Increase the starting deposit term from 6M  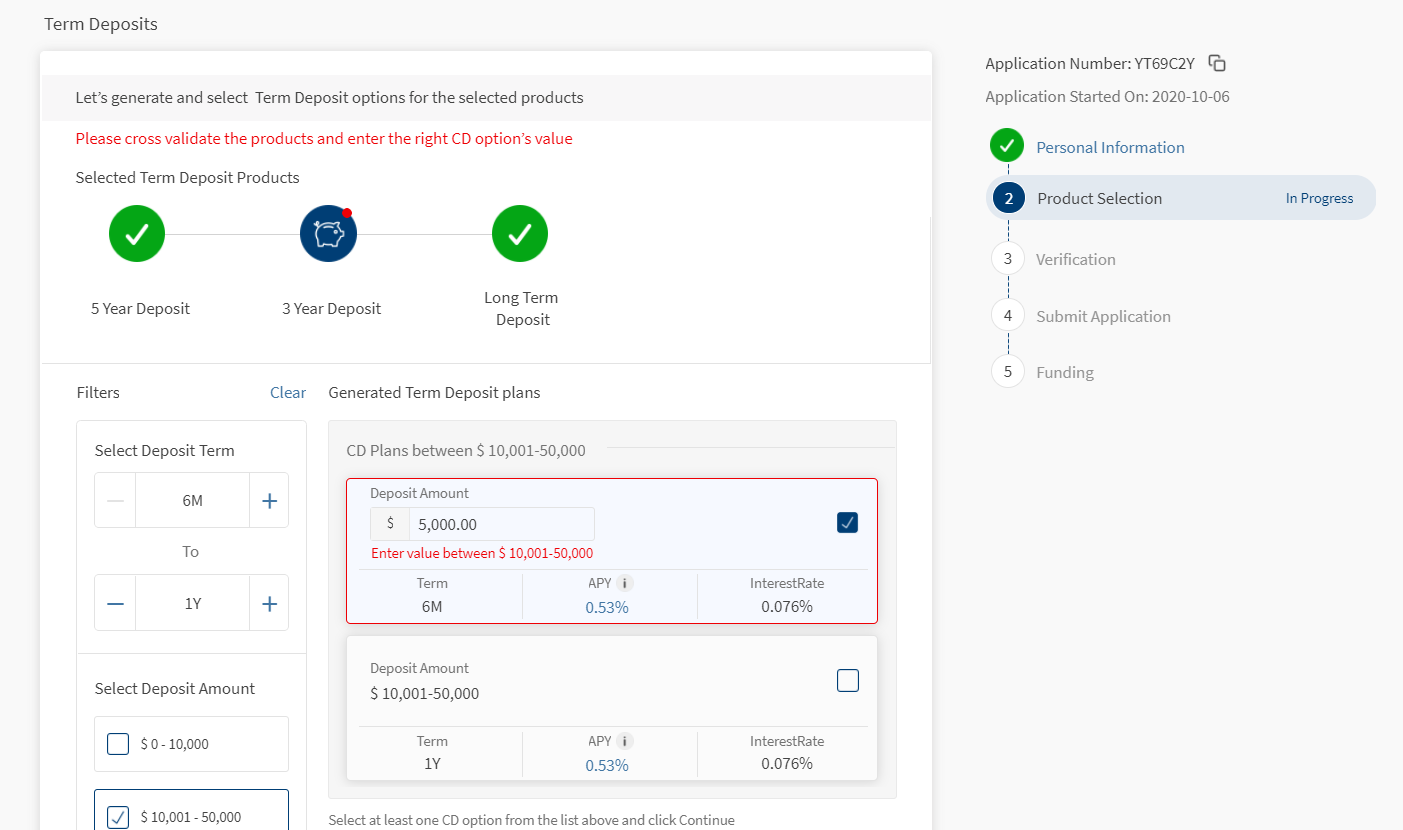coord(269,501)
